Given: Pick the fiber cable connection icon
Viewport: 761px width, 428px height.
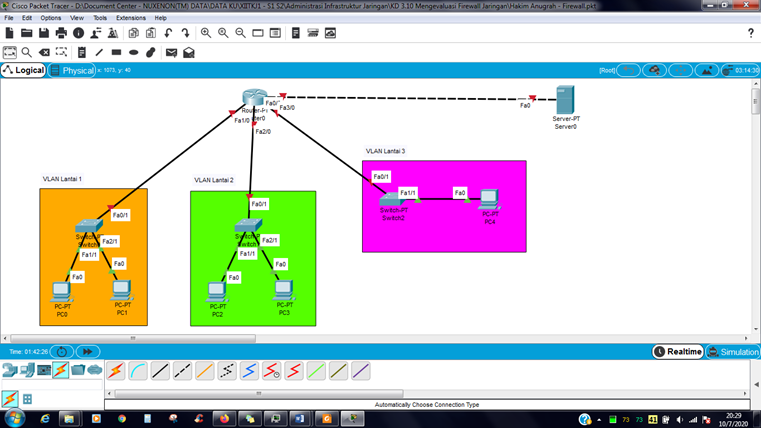Looking at the screenshot, I should click(205, 371).
